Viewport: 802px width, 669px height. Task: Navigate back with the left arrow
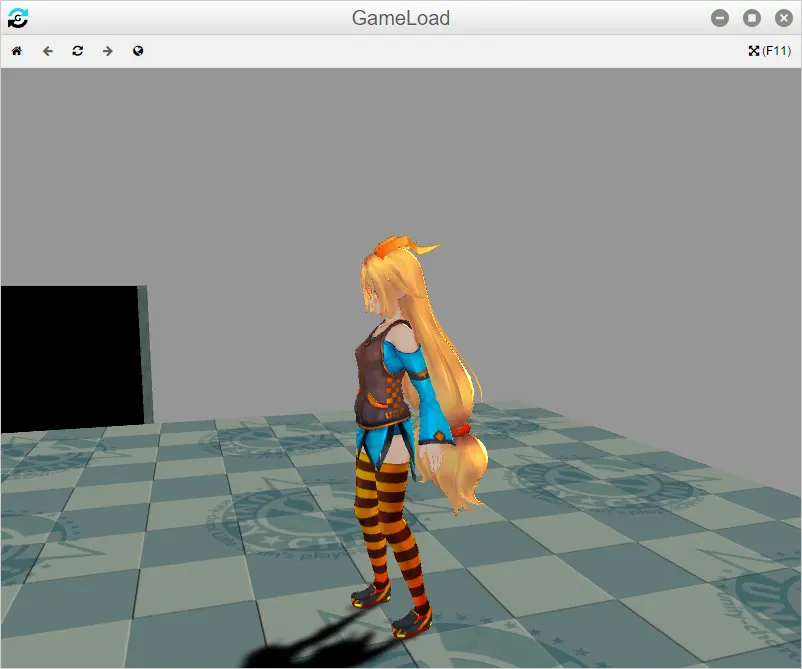pos(48,51)
